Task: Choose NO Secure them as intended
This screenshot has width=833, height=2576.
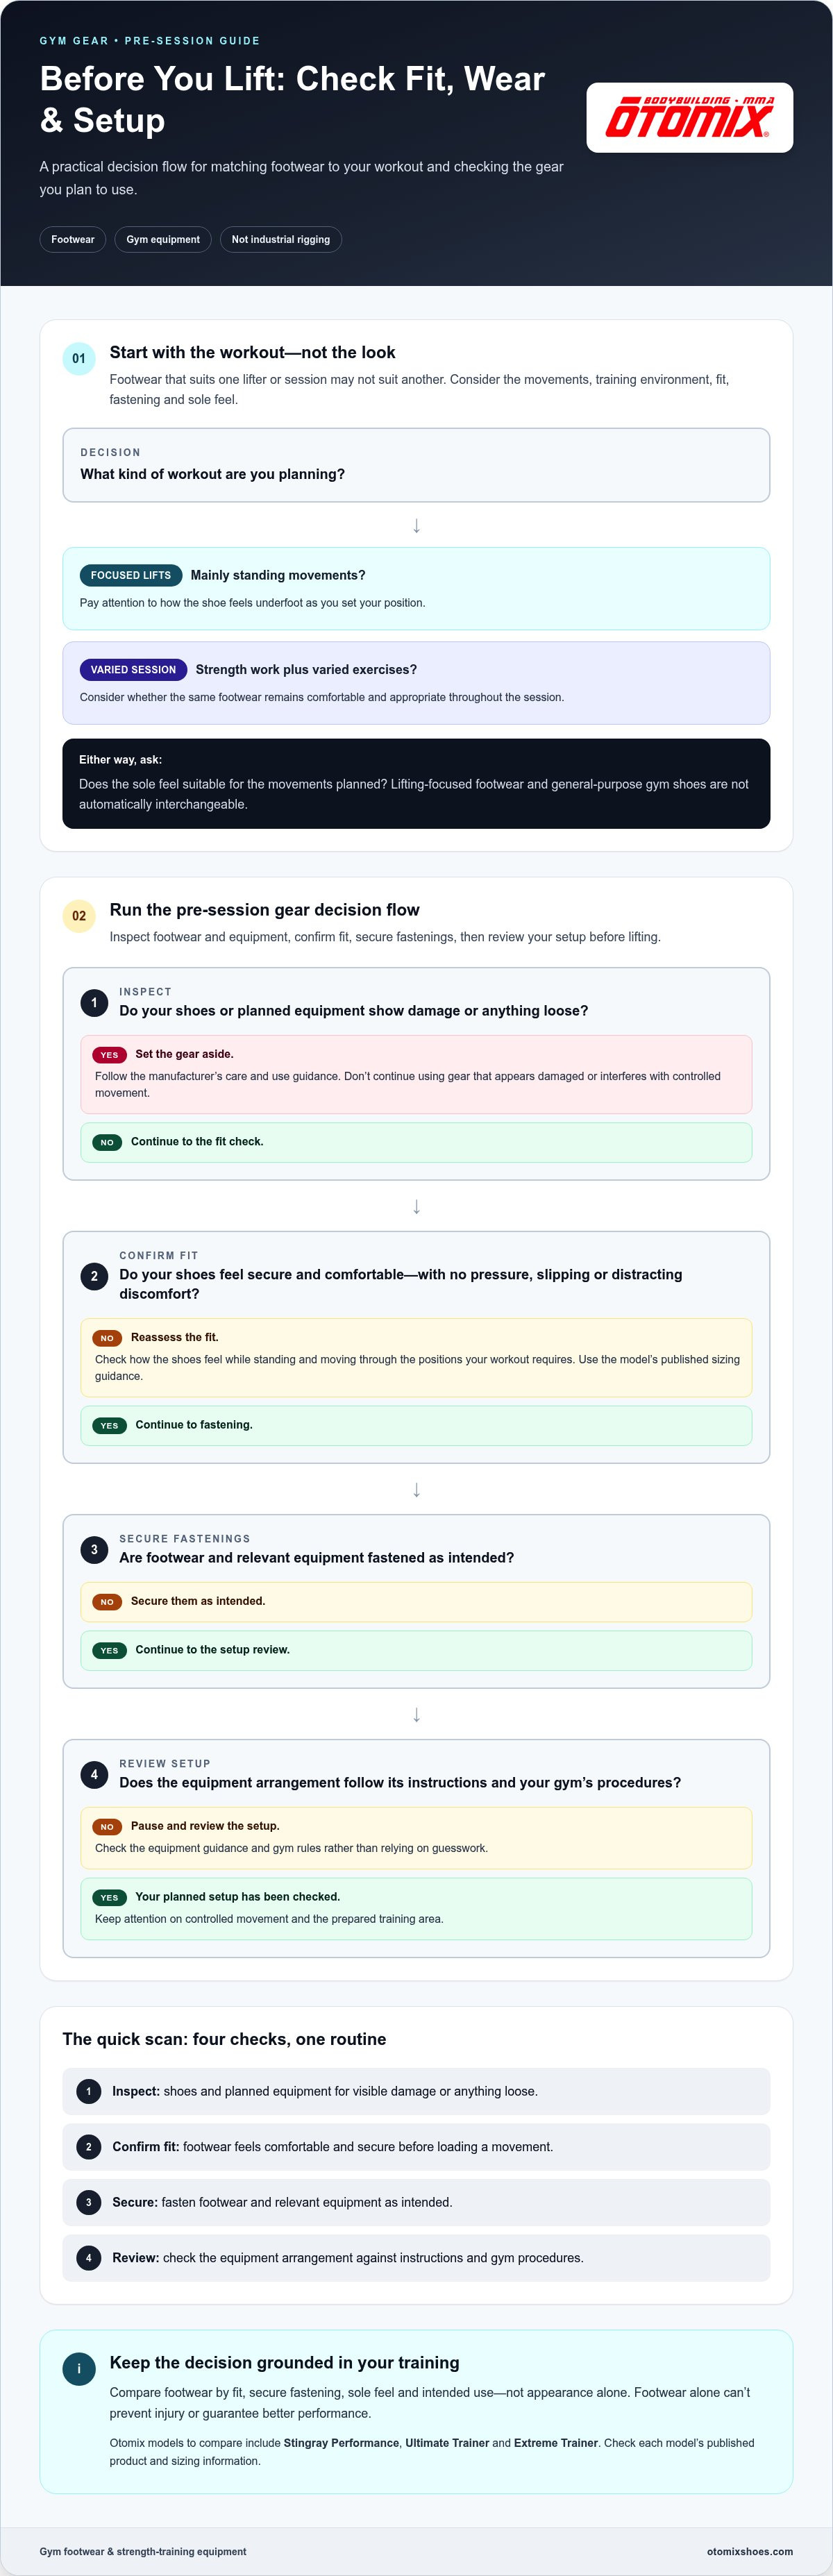Action: click(416, 1602)
